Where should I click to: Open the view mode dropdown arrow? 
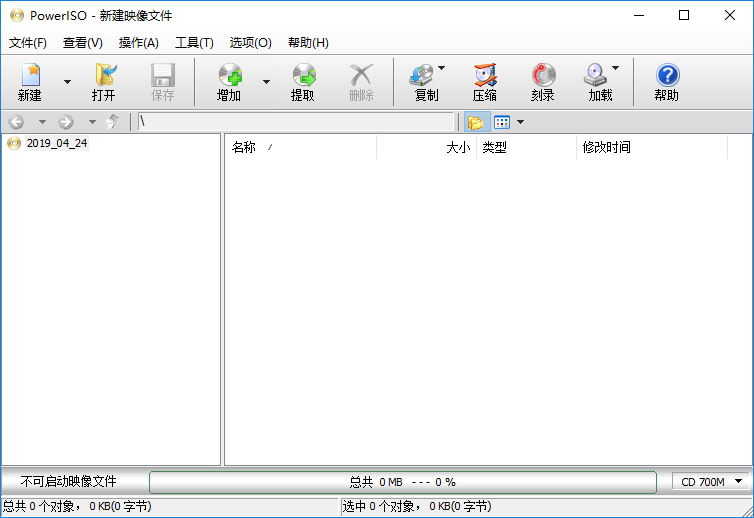click(x=520, y=122)
